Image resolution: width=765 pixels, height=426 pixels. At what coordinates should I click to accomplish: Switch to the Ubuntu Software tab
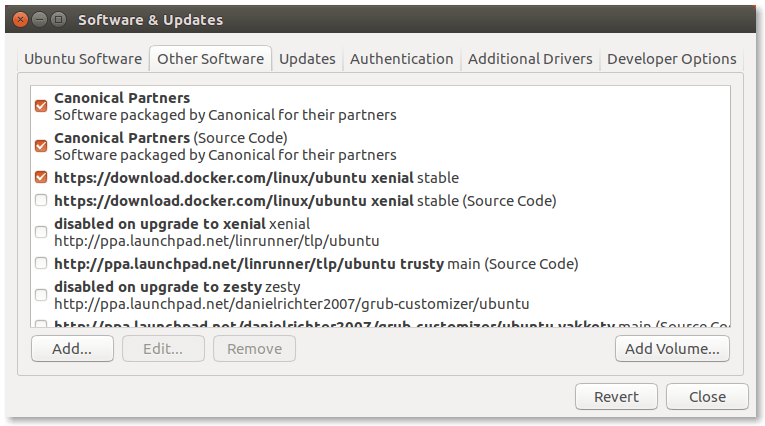click(83, 59)
